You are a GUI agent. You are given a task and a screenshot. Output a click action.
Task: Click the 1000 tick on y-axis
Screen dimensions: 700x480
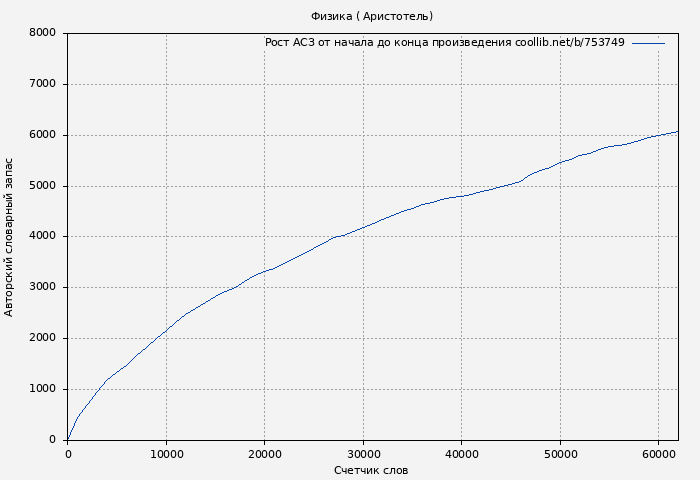click(x=43, y=389)
